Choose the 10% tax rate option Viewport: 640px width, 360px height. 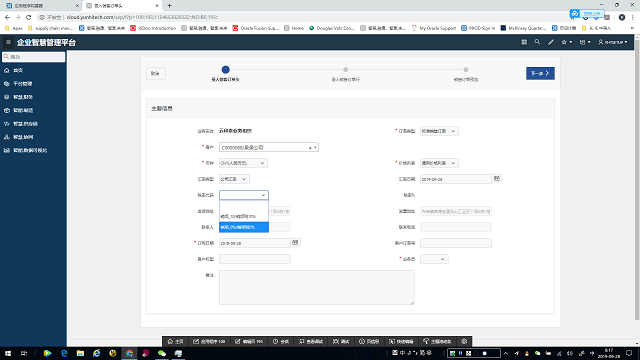click(x=244, y=216)
